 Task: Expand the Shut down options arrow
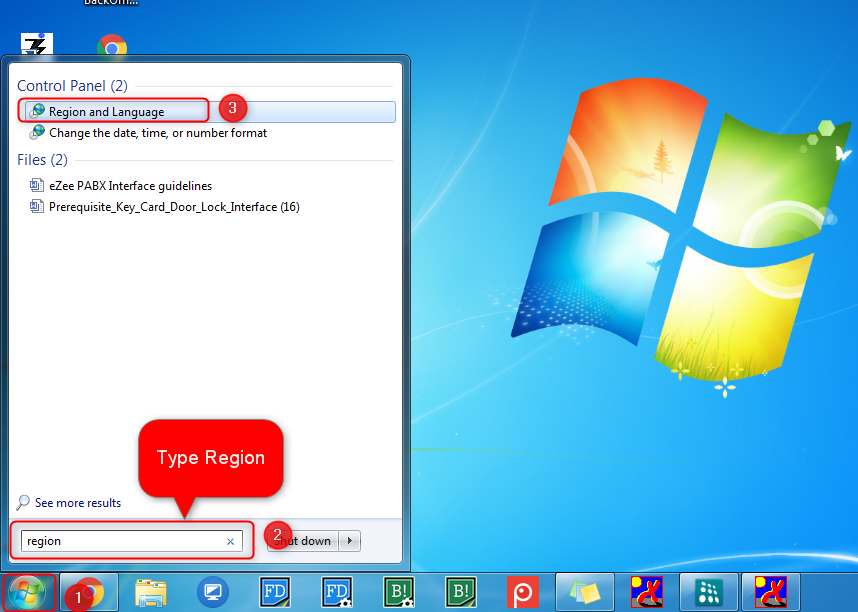point(350,541)
